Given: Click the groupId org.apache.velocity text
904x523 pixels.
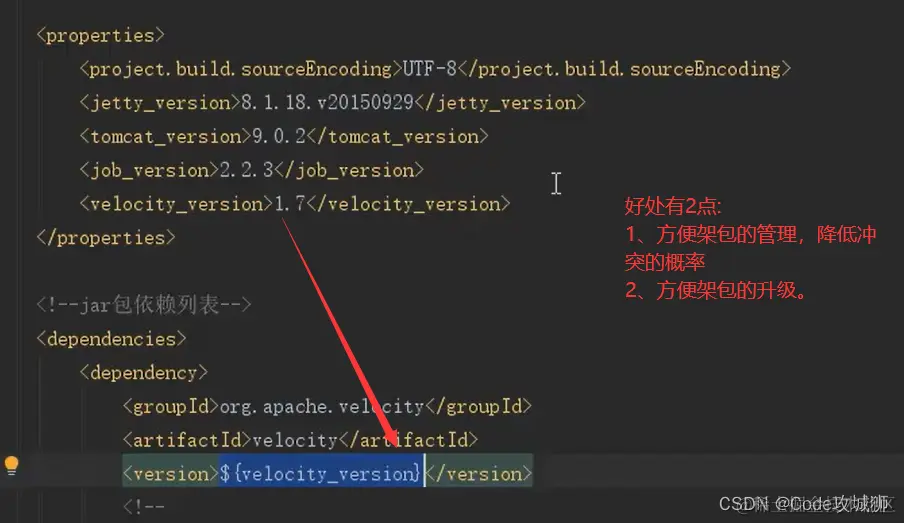Looking at the screenshot, I should point(321,407).
